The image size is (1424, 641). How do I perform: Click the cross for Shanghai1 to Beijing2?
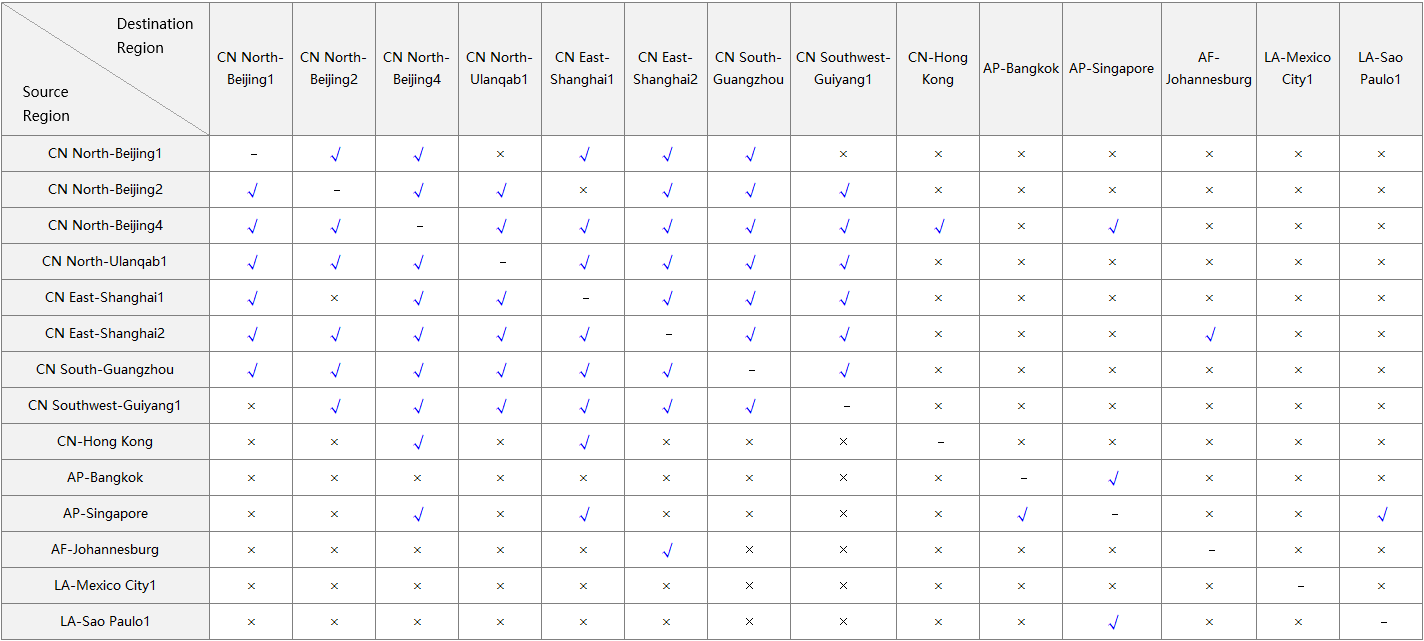pos(335,298)
